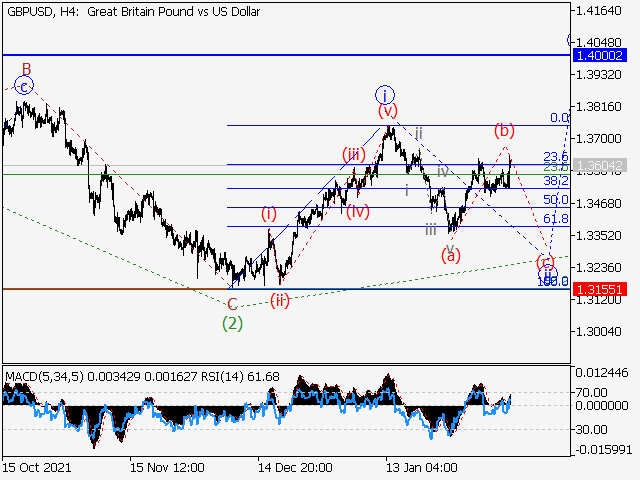Click the gray 1.36042 current price label
Viewport: 640px width, 480px height.
pyautogui.click(x=599, y=166)
